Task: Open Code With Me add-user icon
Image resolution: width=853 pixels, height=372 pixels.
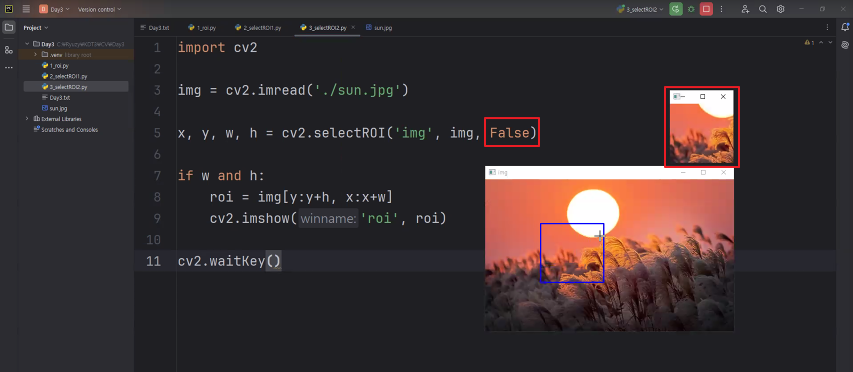Action: point(745,9)
